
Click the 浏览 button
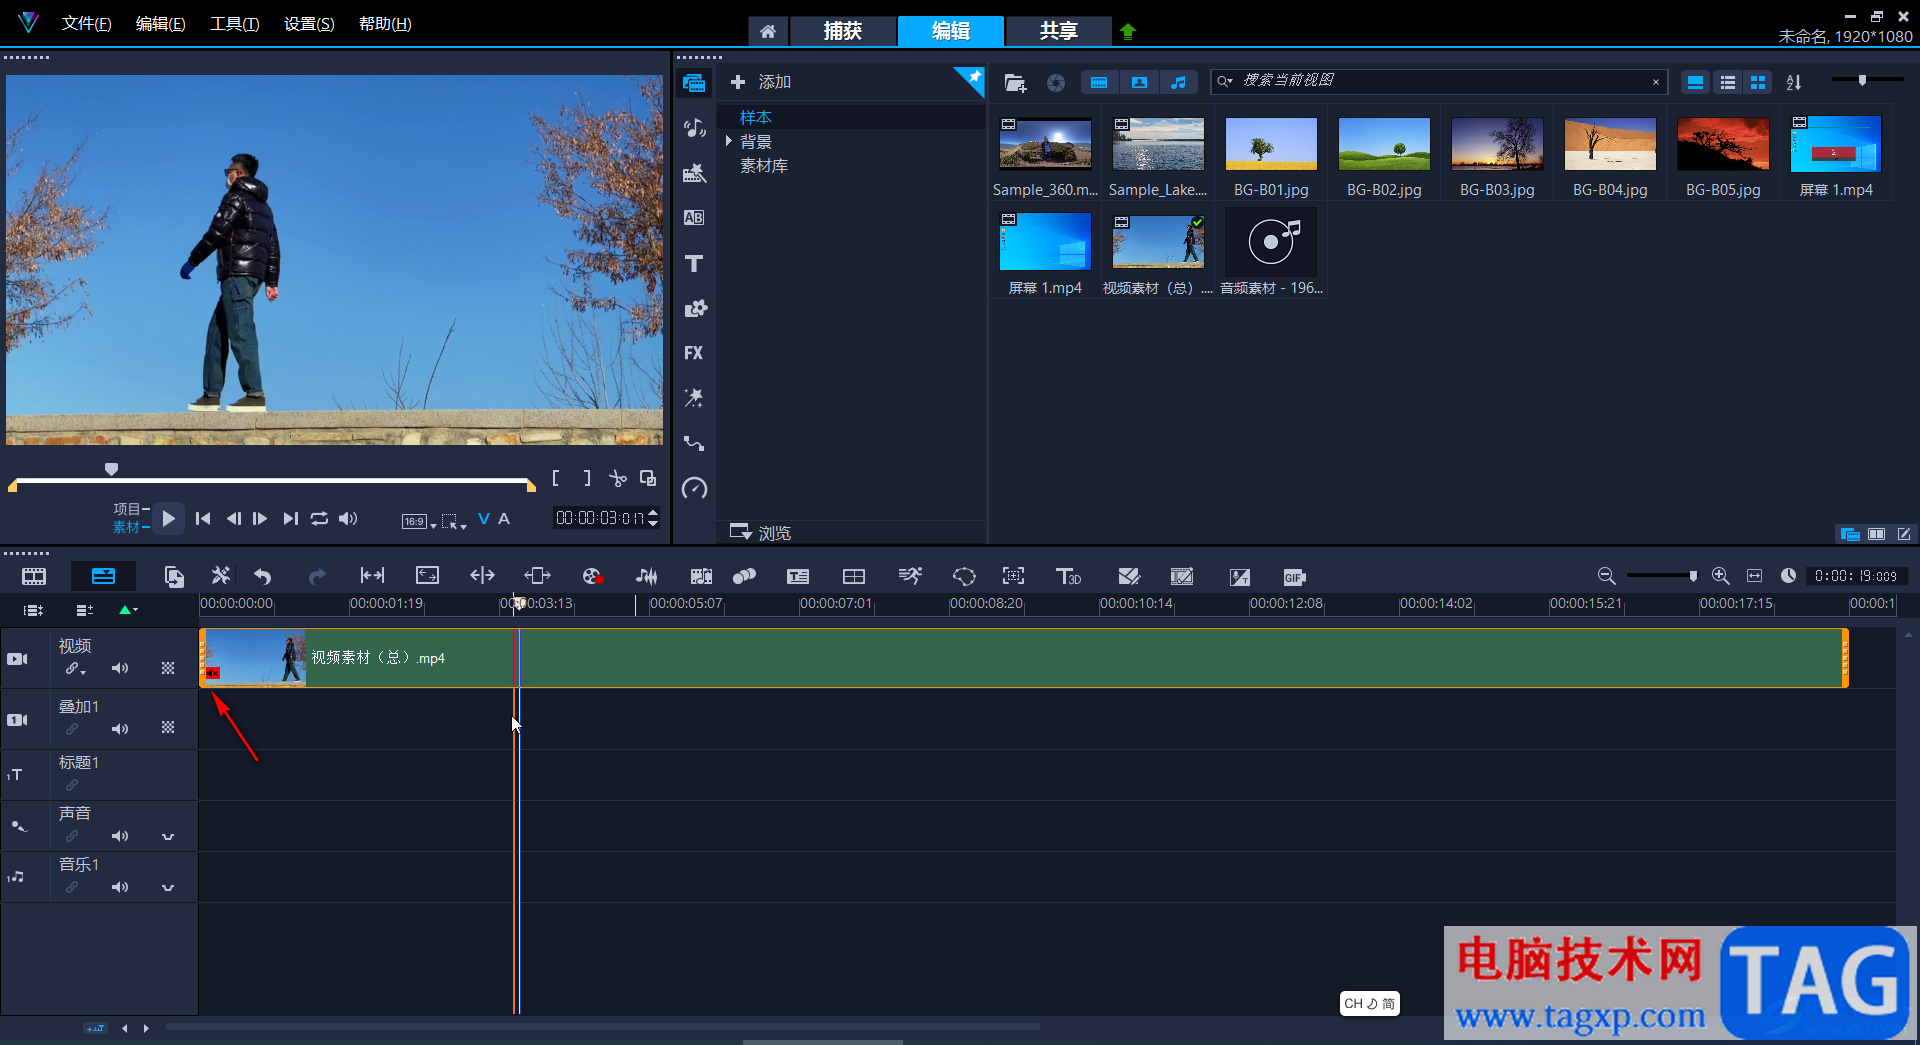click(761, 532)
